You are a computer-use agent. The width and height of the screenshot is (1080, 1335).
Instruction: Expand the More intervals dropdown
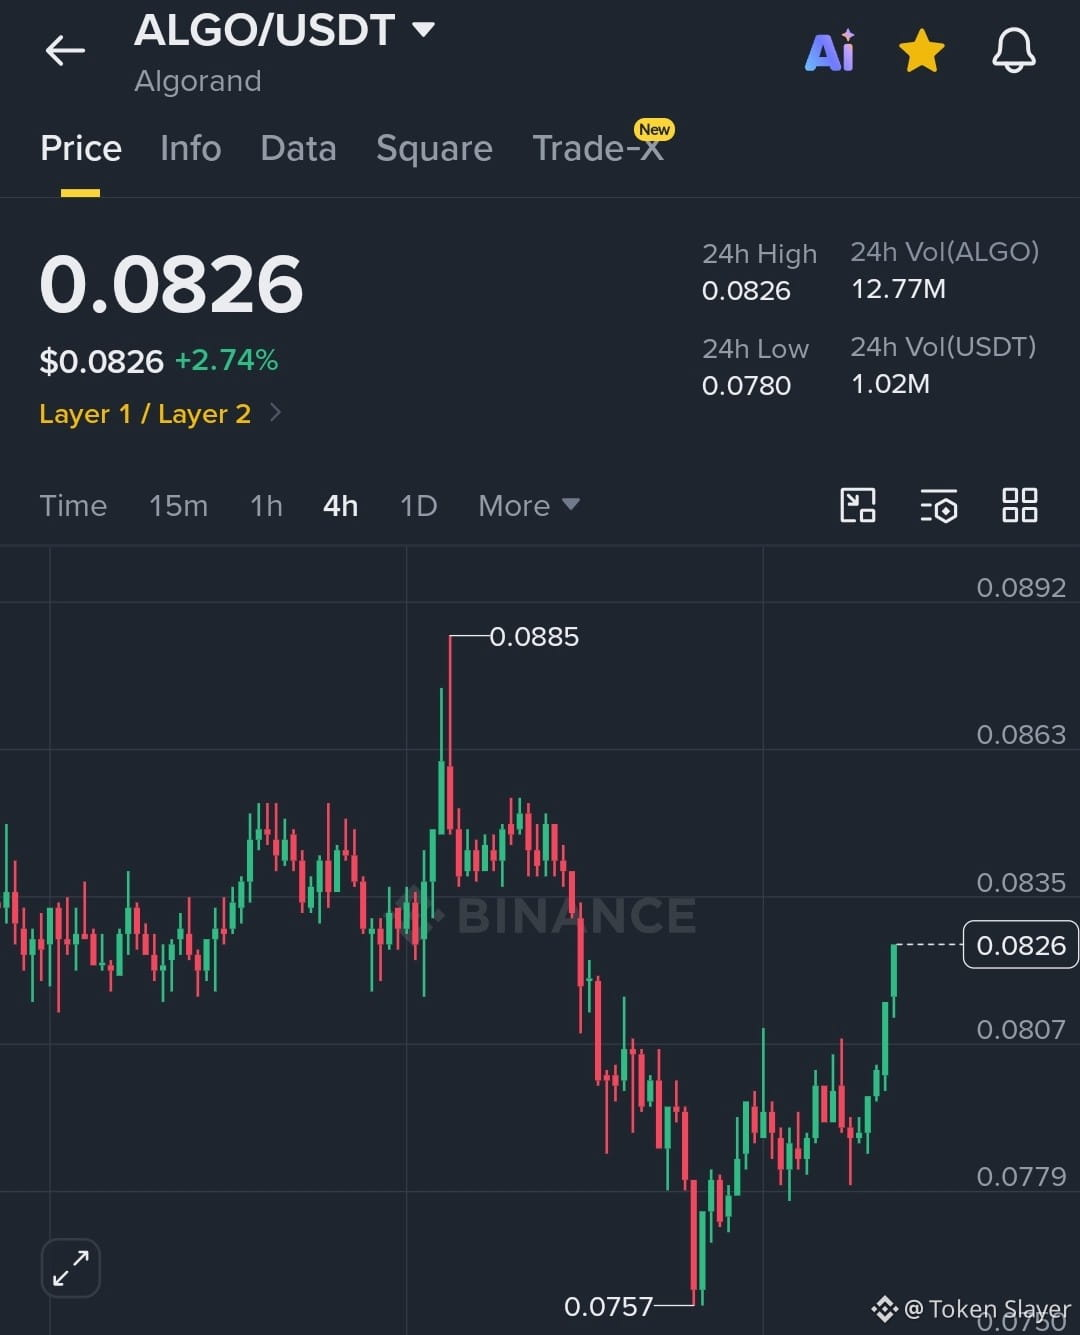click(528, 506)
